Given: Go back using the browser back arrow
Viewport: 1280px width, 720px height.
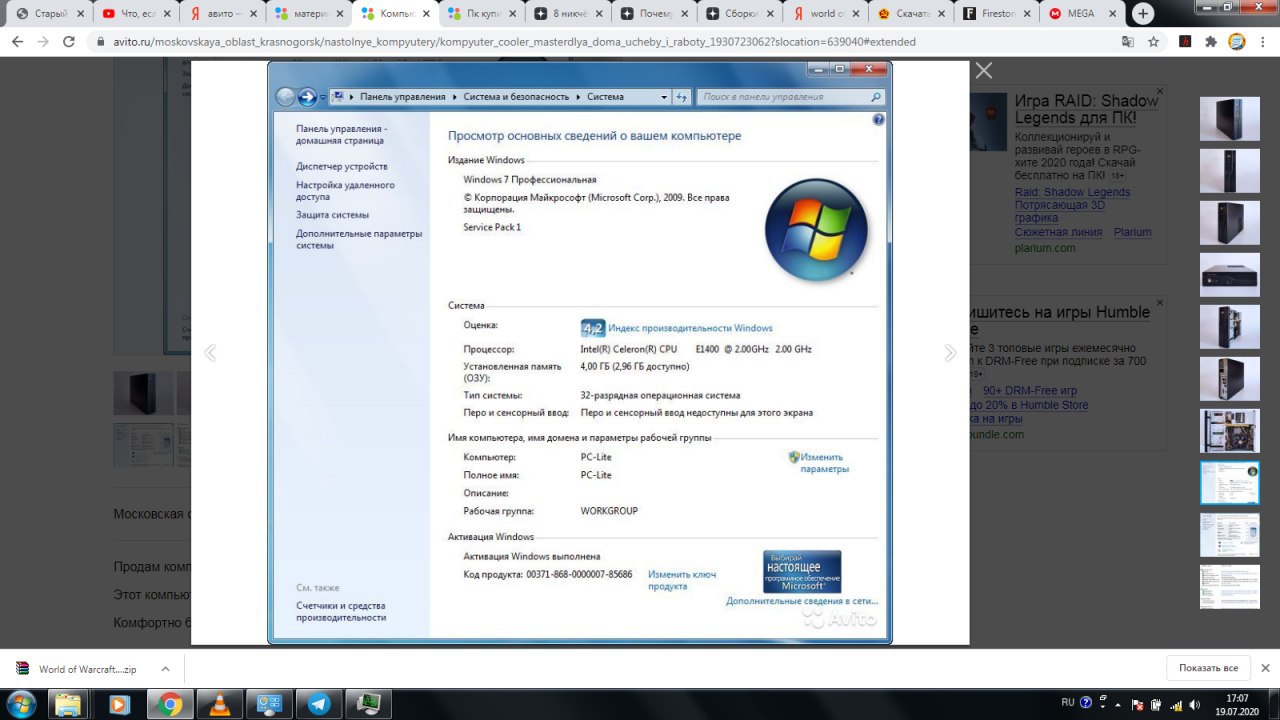Looking at the screenshot, I should click(17, 42).
